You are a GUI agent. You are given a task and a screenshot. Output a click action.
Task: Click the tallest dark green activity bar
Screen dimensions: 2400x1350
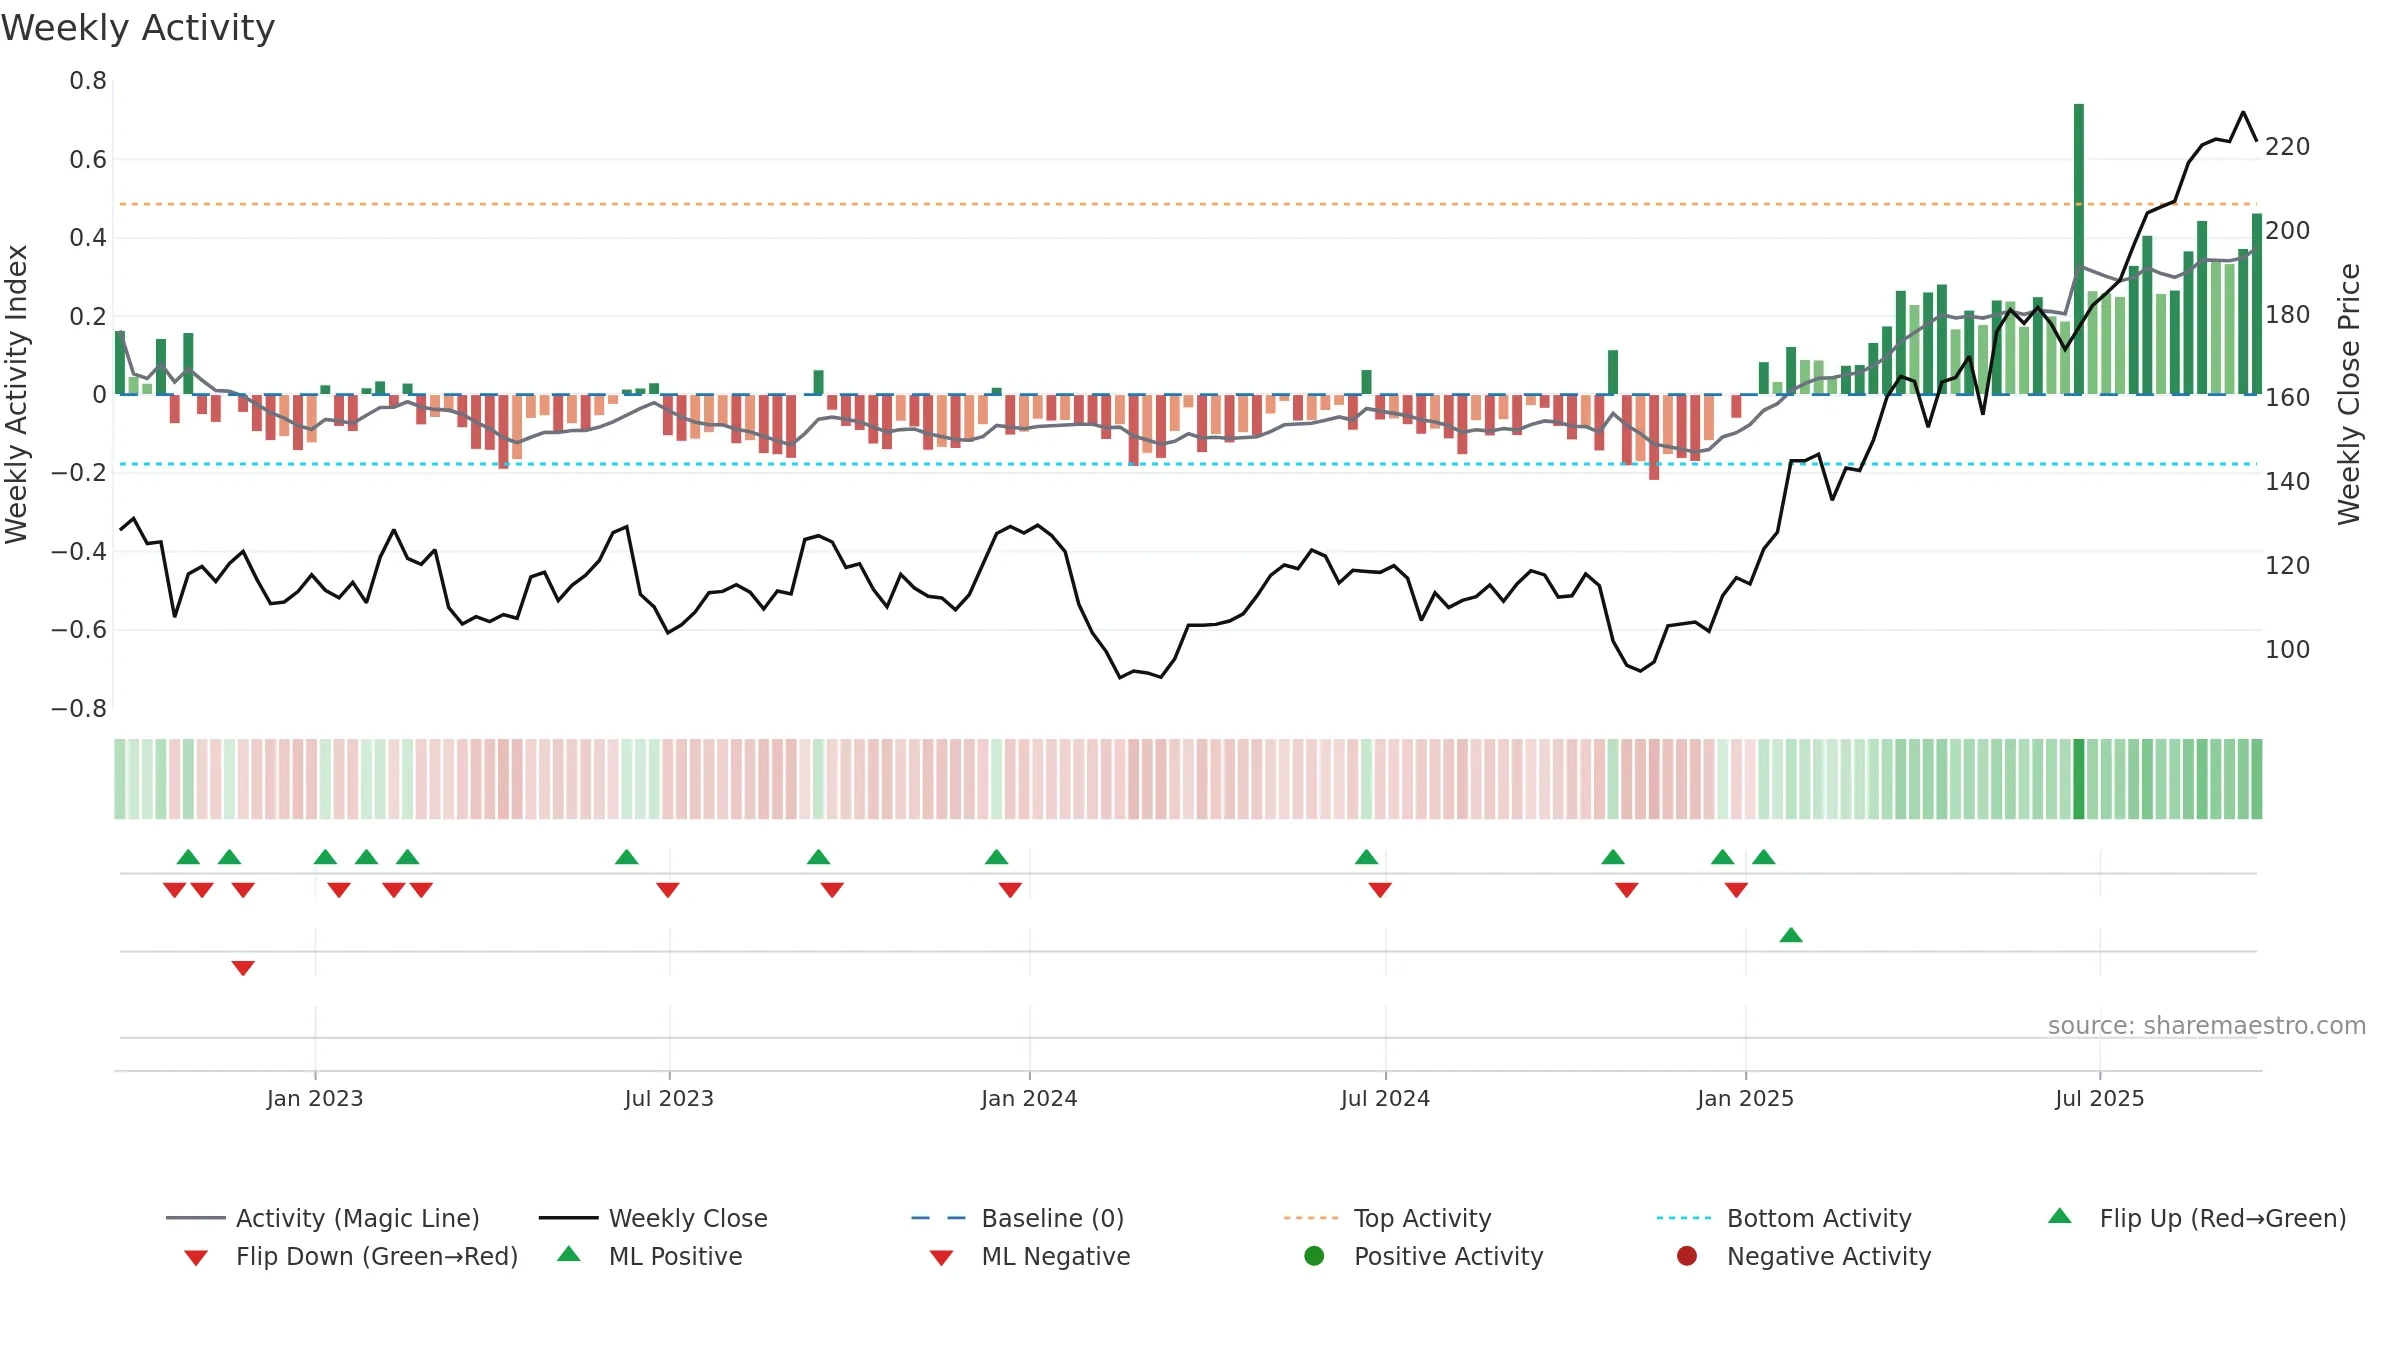[x=2079, y=249]
